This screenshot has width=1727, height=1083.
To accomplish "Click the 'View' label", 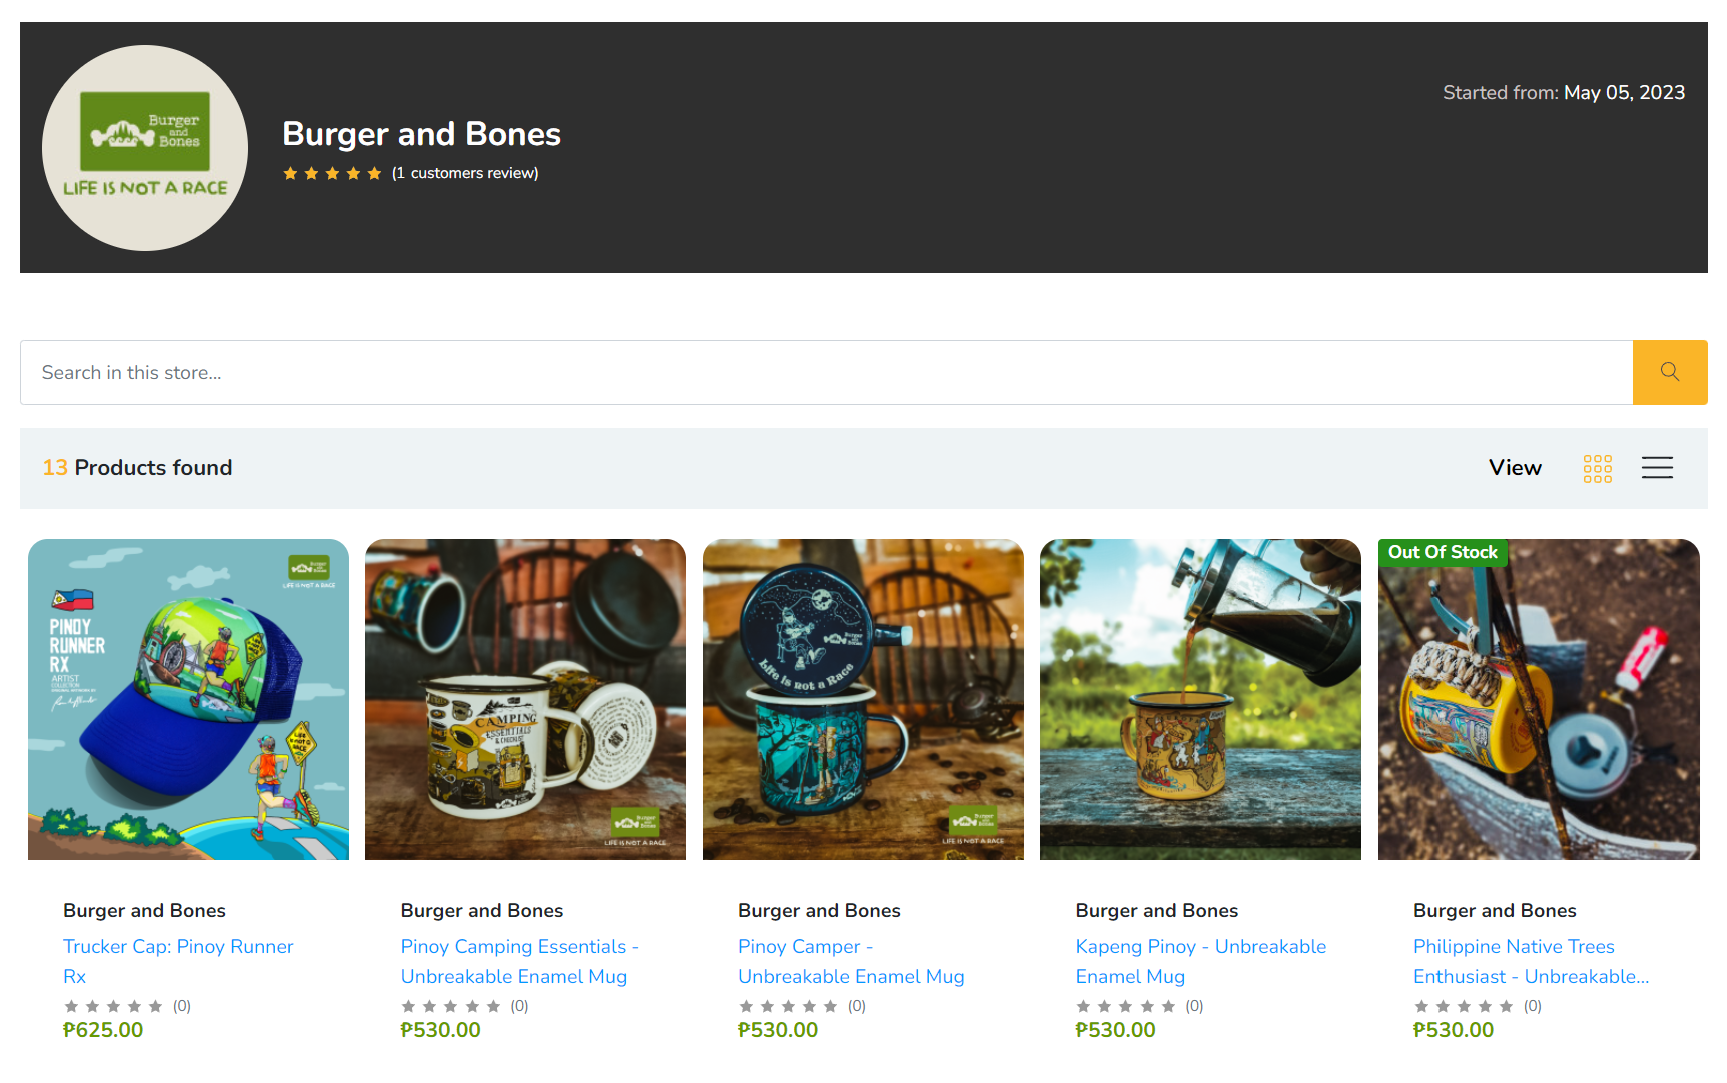I will click(x=1515, y=468).
